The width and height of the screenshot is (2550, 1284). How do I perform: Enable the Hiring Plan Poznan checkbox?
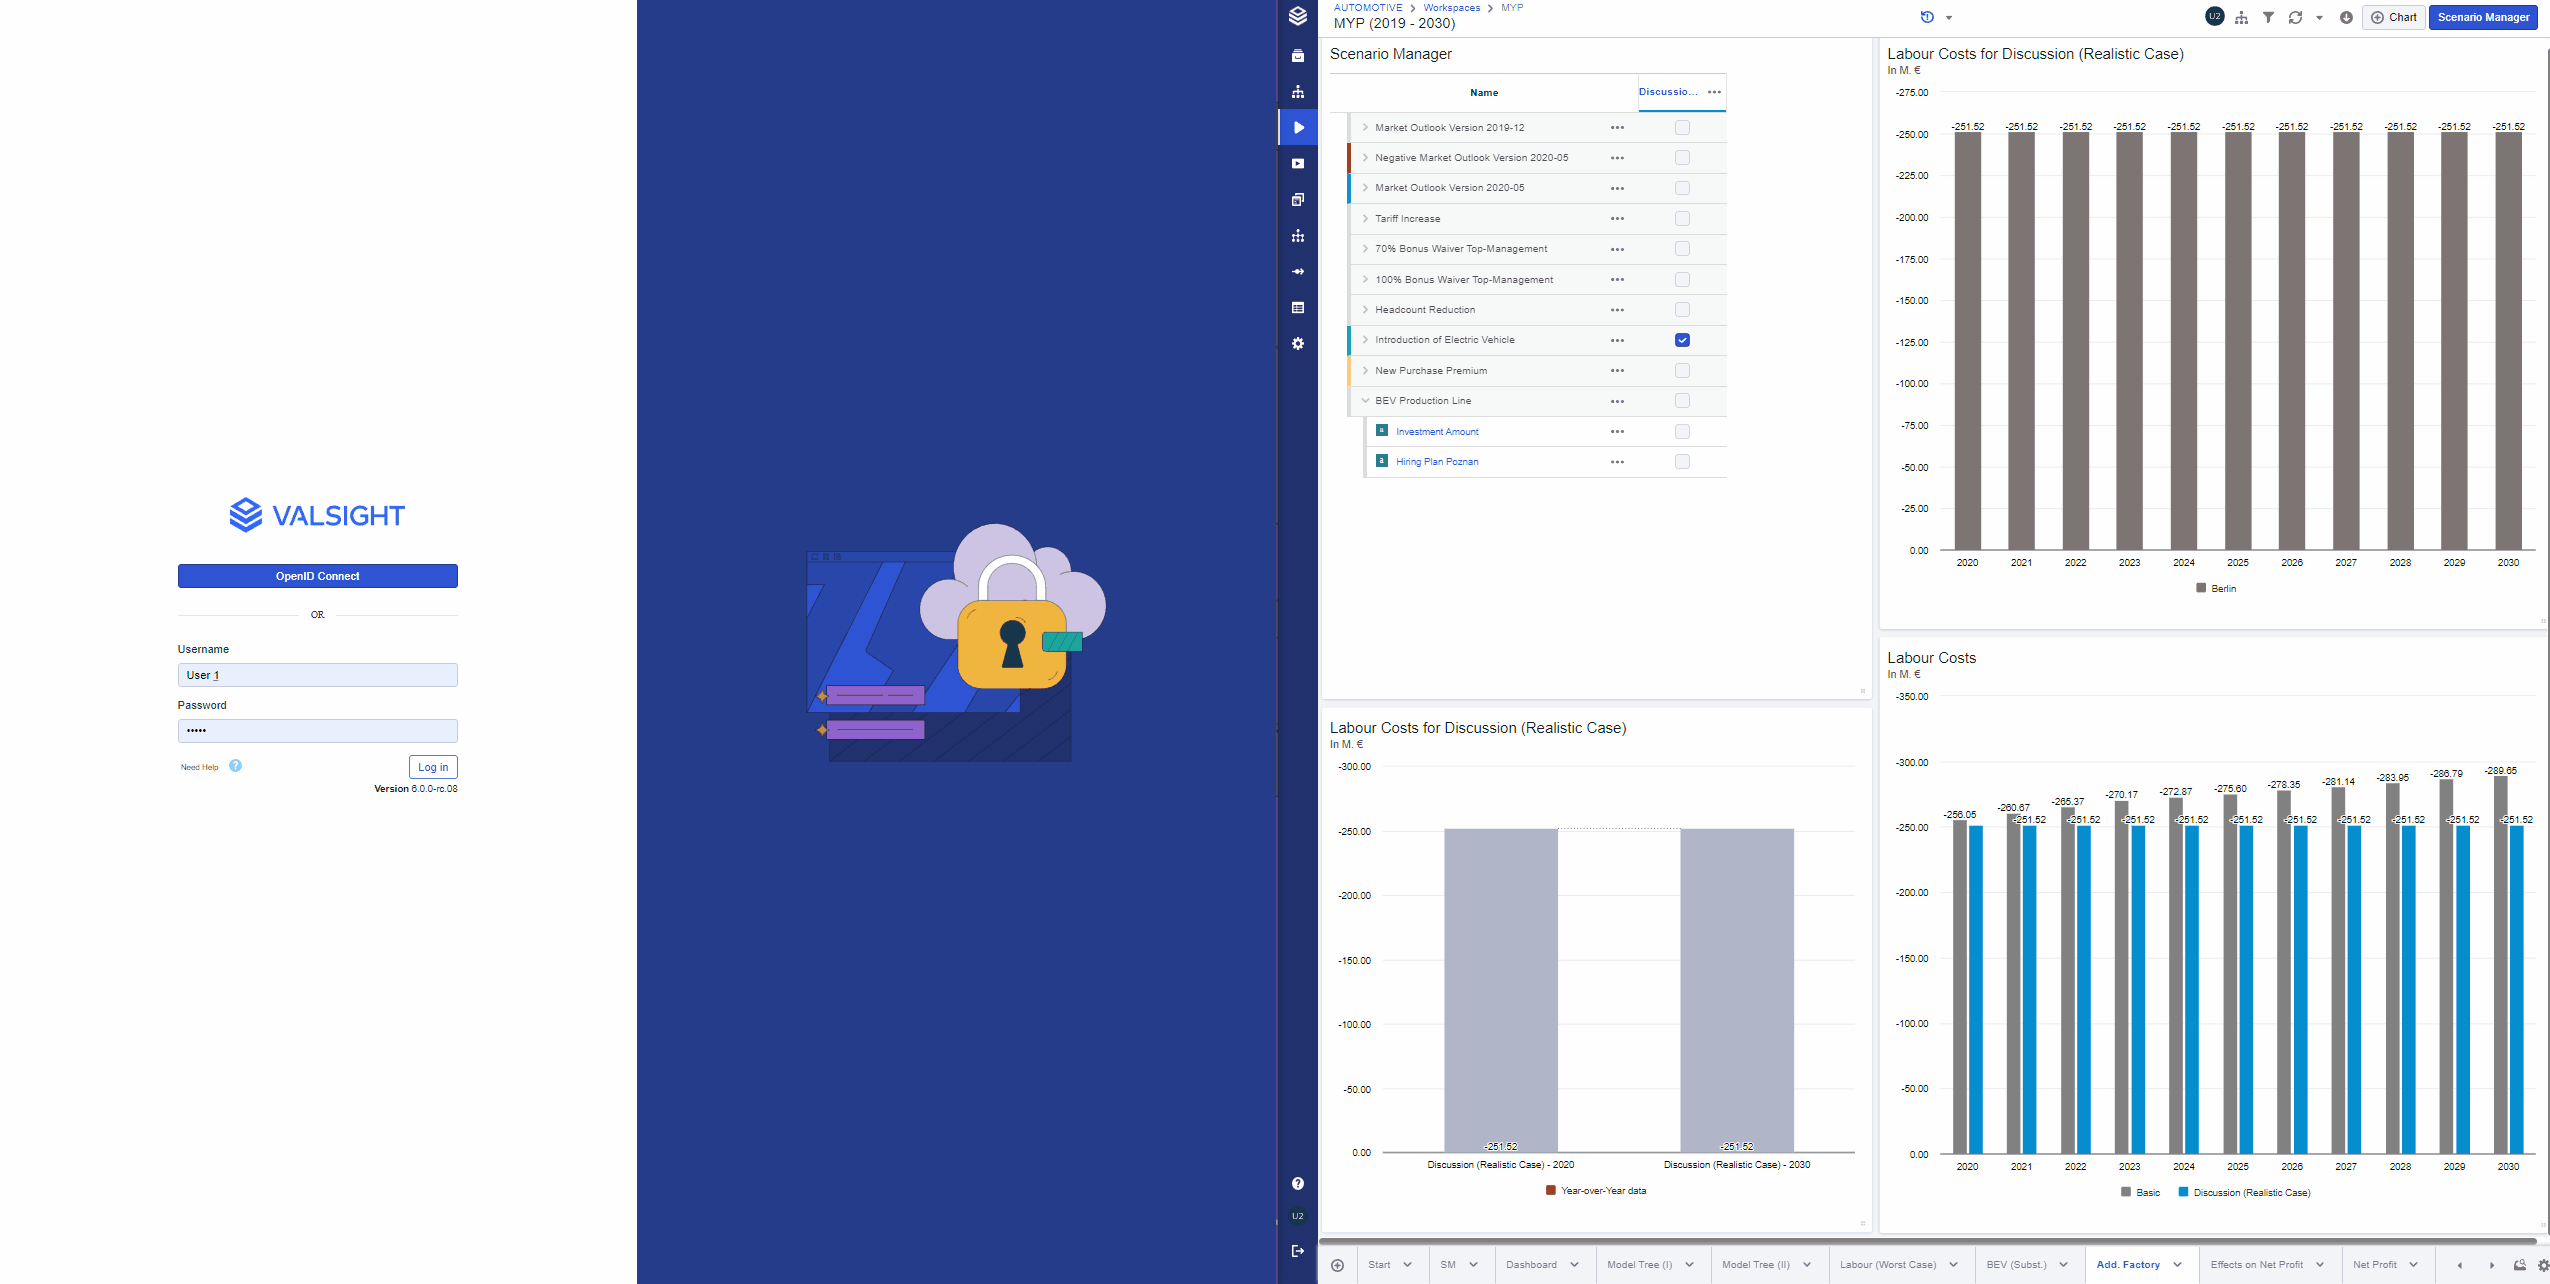(1682, 462)
